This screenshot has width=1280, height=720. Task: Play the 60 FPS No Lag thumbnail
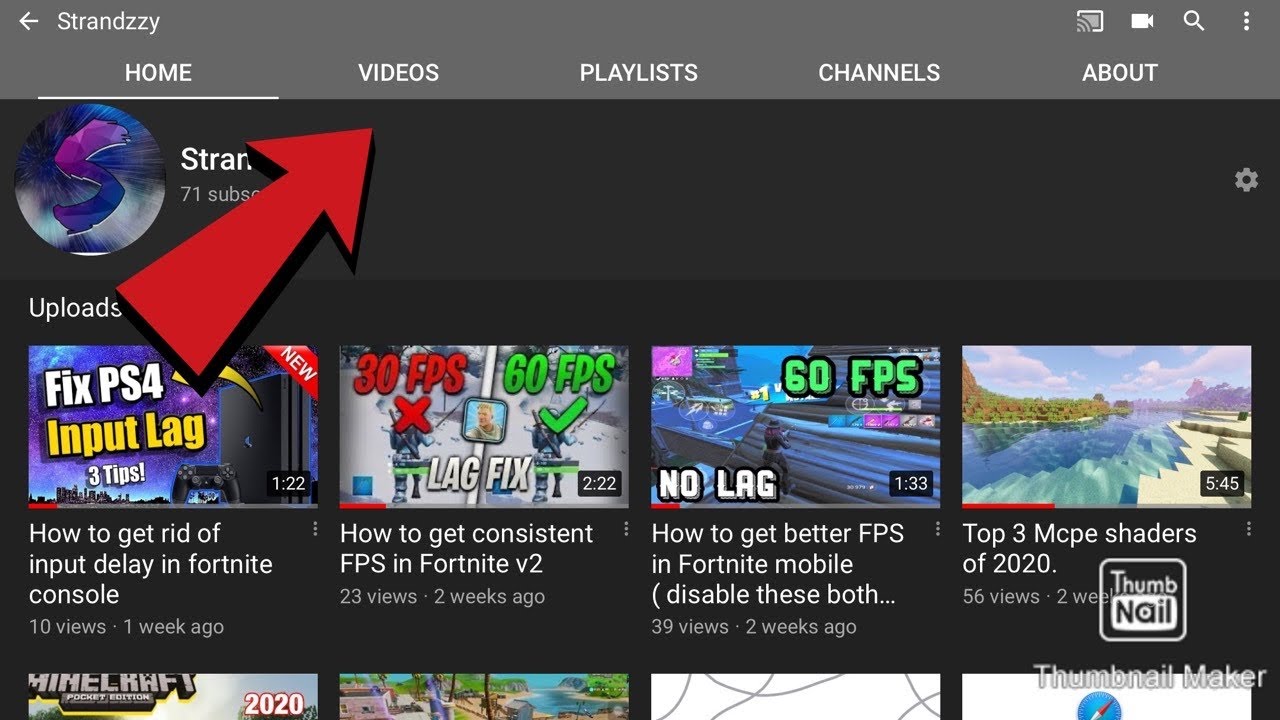pyautogui.click(x=795, y=427)
